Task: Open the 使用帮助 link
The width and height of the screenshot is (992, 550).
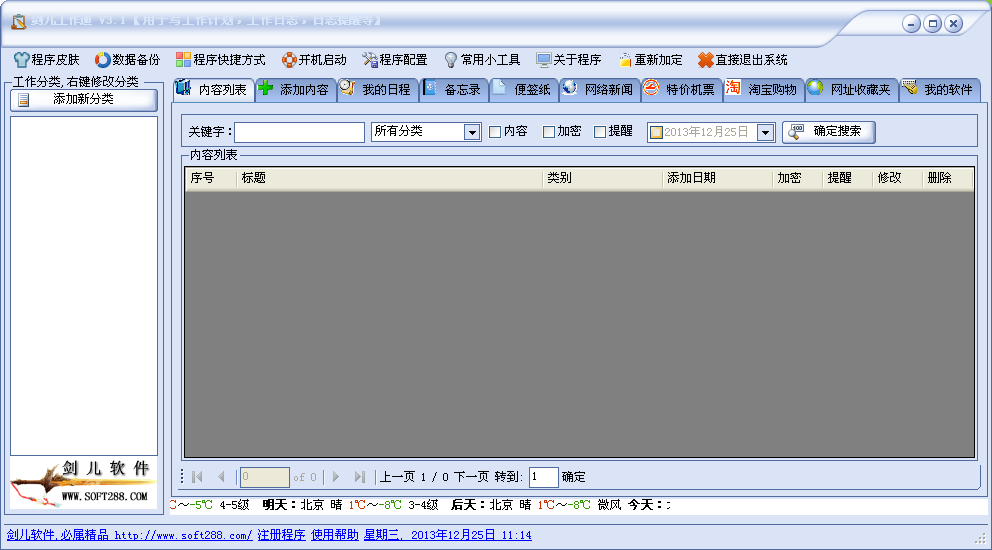Action: coord(335,535)
